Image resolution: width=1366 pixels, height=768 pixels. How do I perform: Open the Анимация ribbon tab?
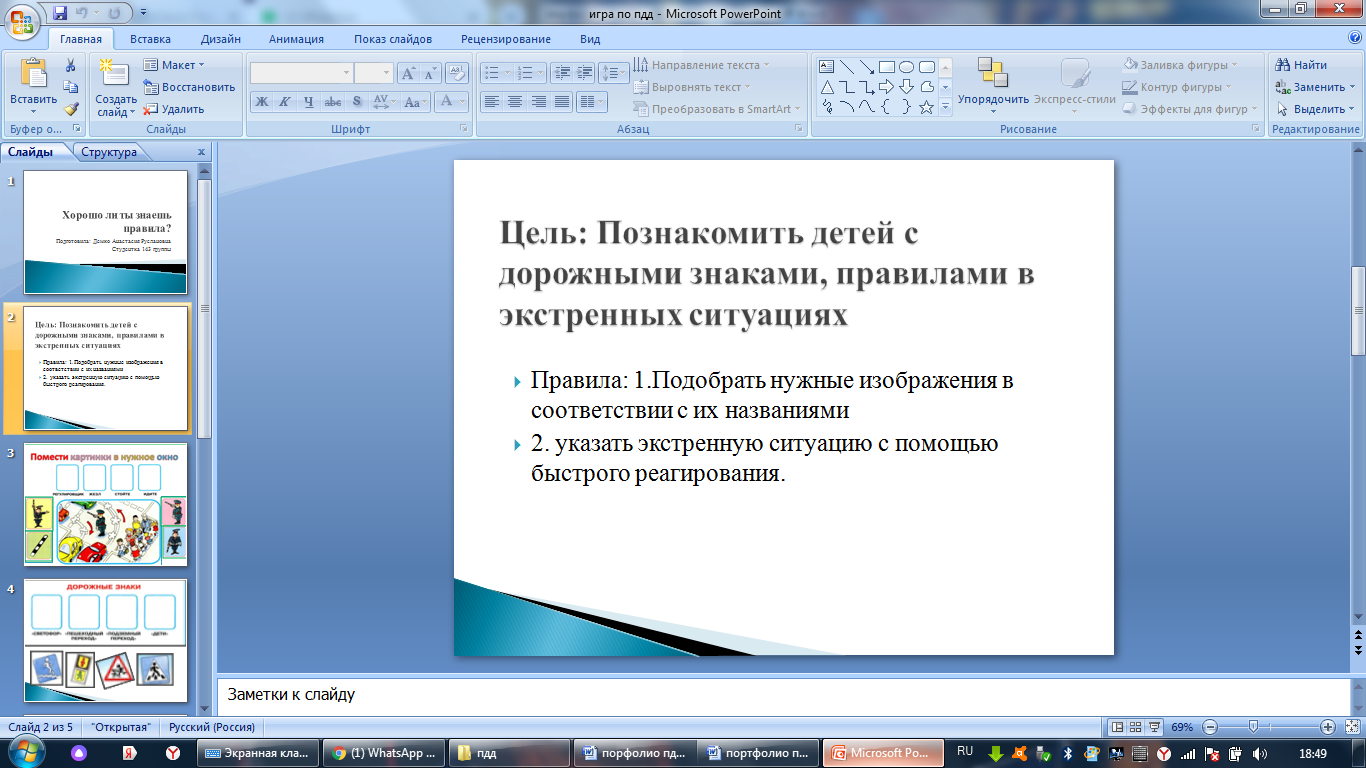[296, 39]
